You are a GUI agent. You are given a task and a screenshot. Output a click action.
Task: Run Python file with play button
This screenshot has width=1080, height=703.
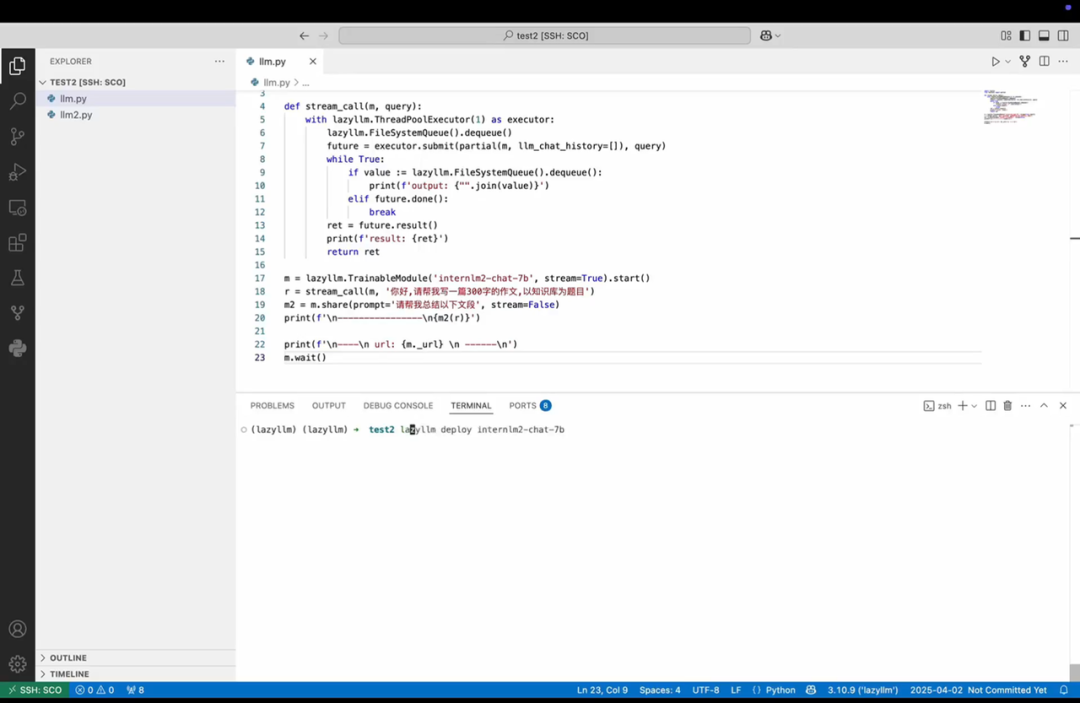[x=995, y=61]
